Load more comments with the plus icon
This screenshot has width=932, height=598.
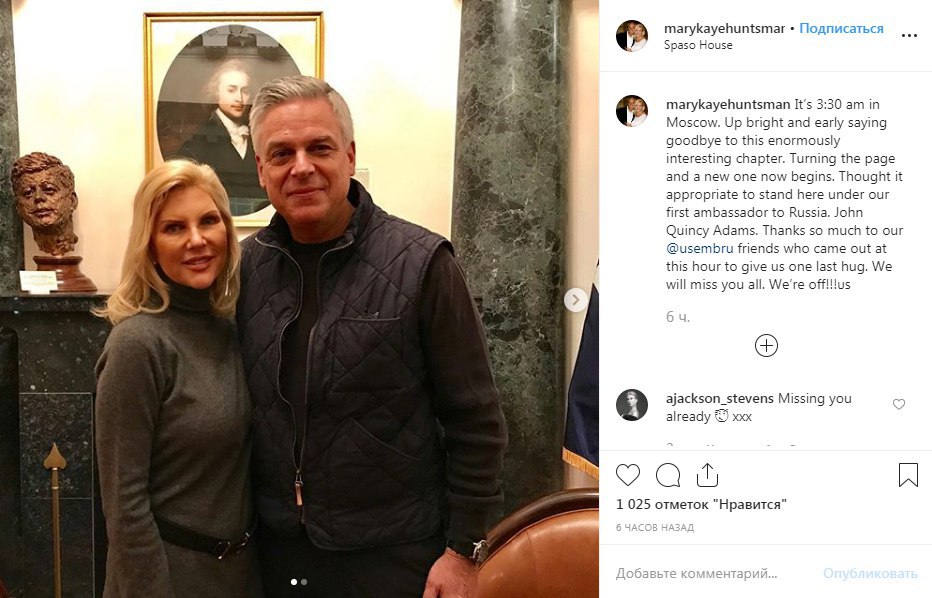[x=766, y=345]
